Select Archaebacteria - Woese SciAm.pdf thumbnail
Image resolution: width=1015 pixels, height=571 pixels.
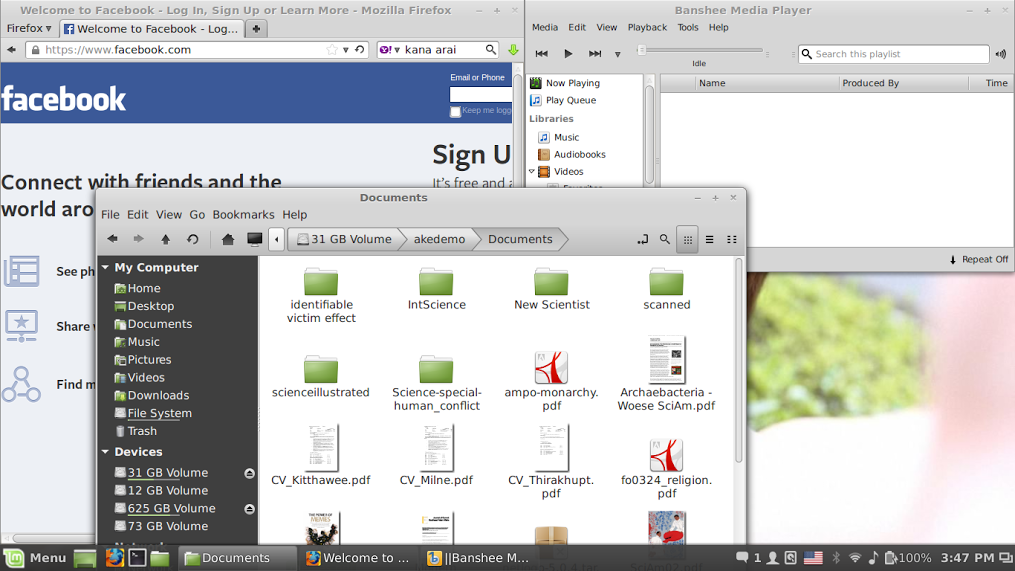[666, 360]
